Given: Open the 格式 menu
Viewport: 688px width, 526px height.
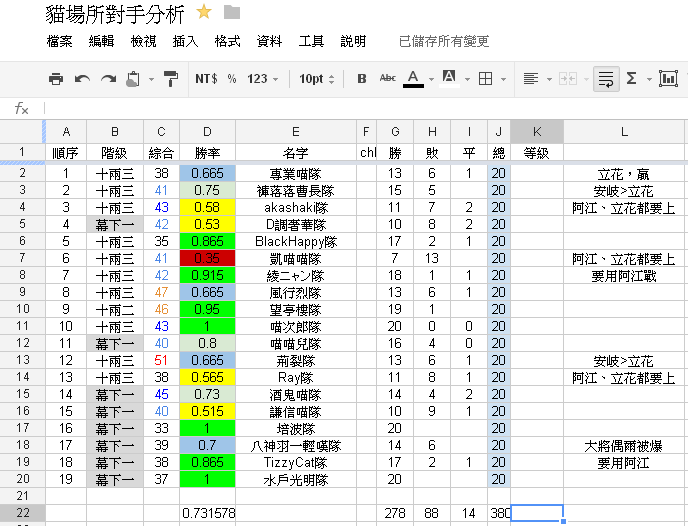Looking at the screenshot, I should pyautogui.click(x=227, y=42).
